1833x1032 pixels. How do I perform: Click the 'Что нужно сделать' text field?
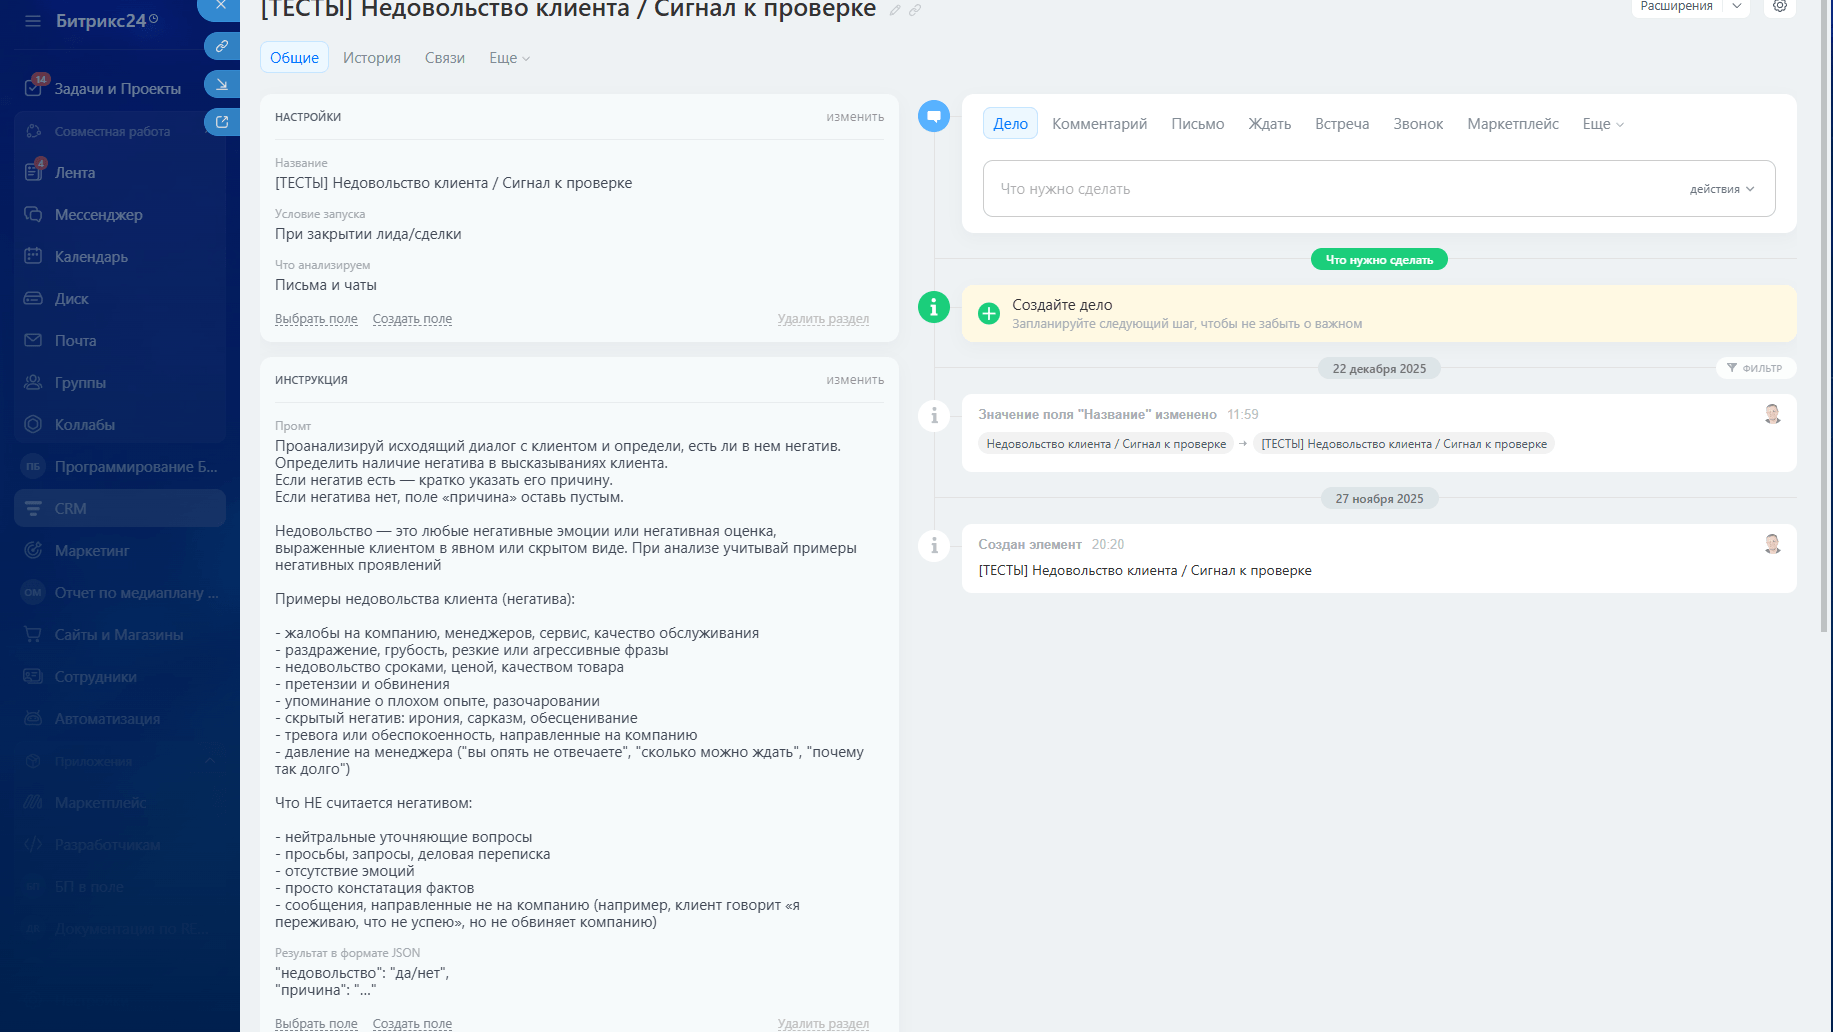click(x=1330, y=189)
